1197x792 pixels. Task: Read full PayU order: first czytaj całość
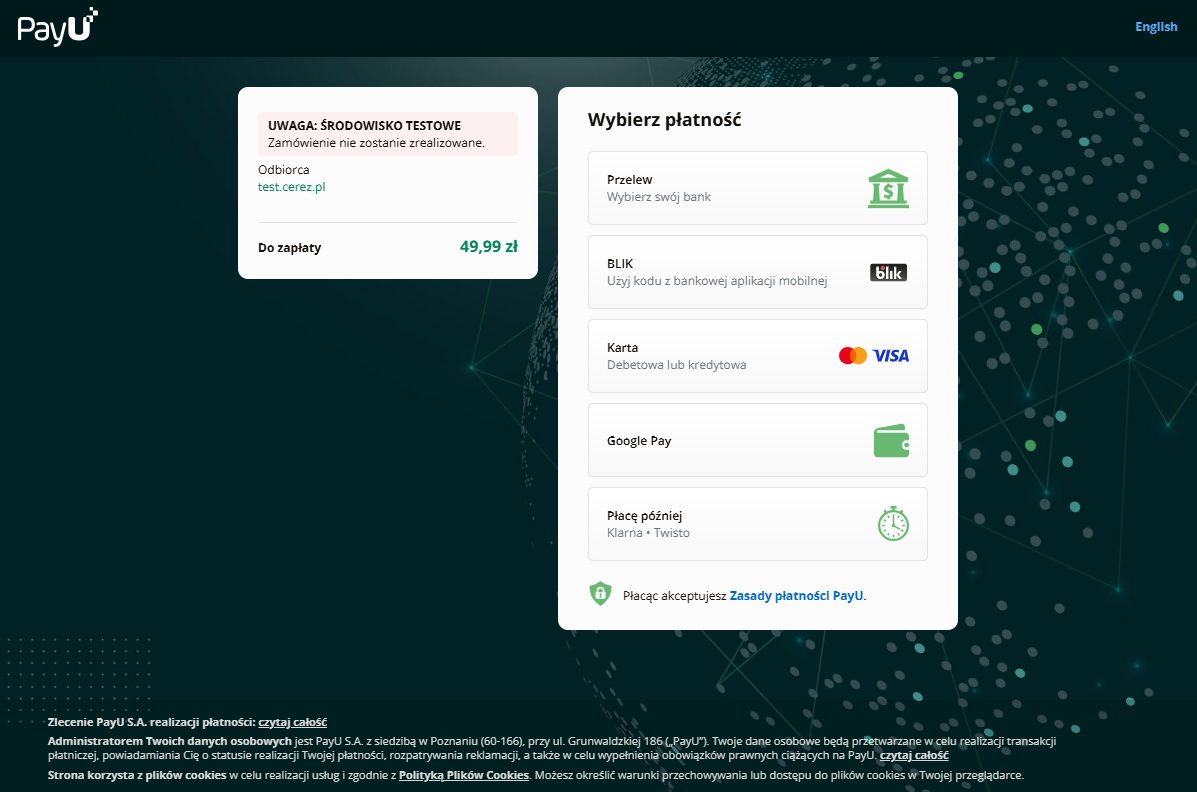pos(293,722)
